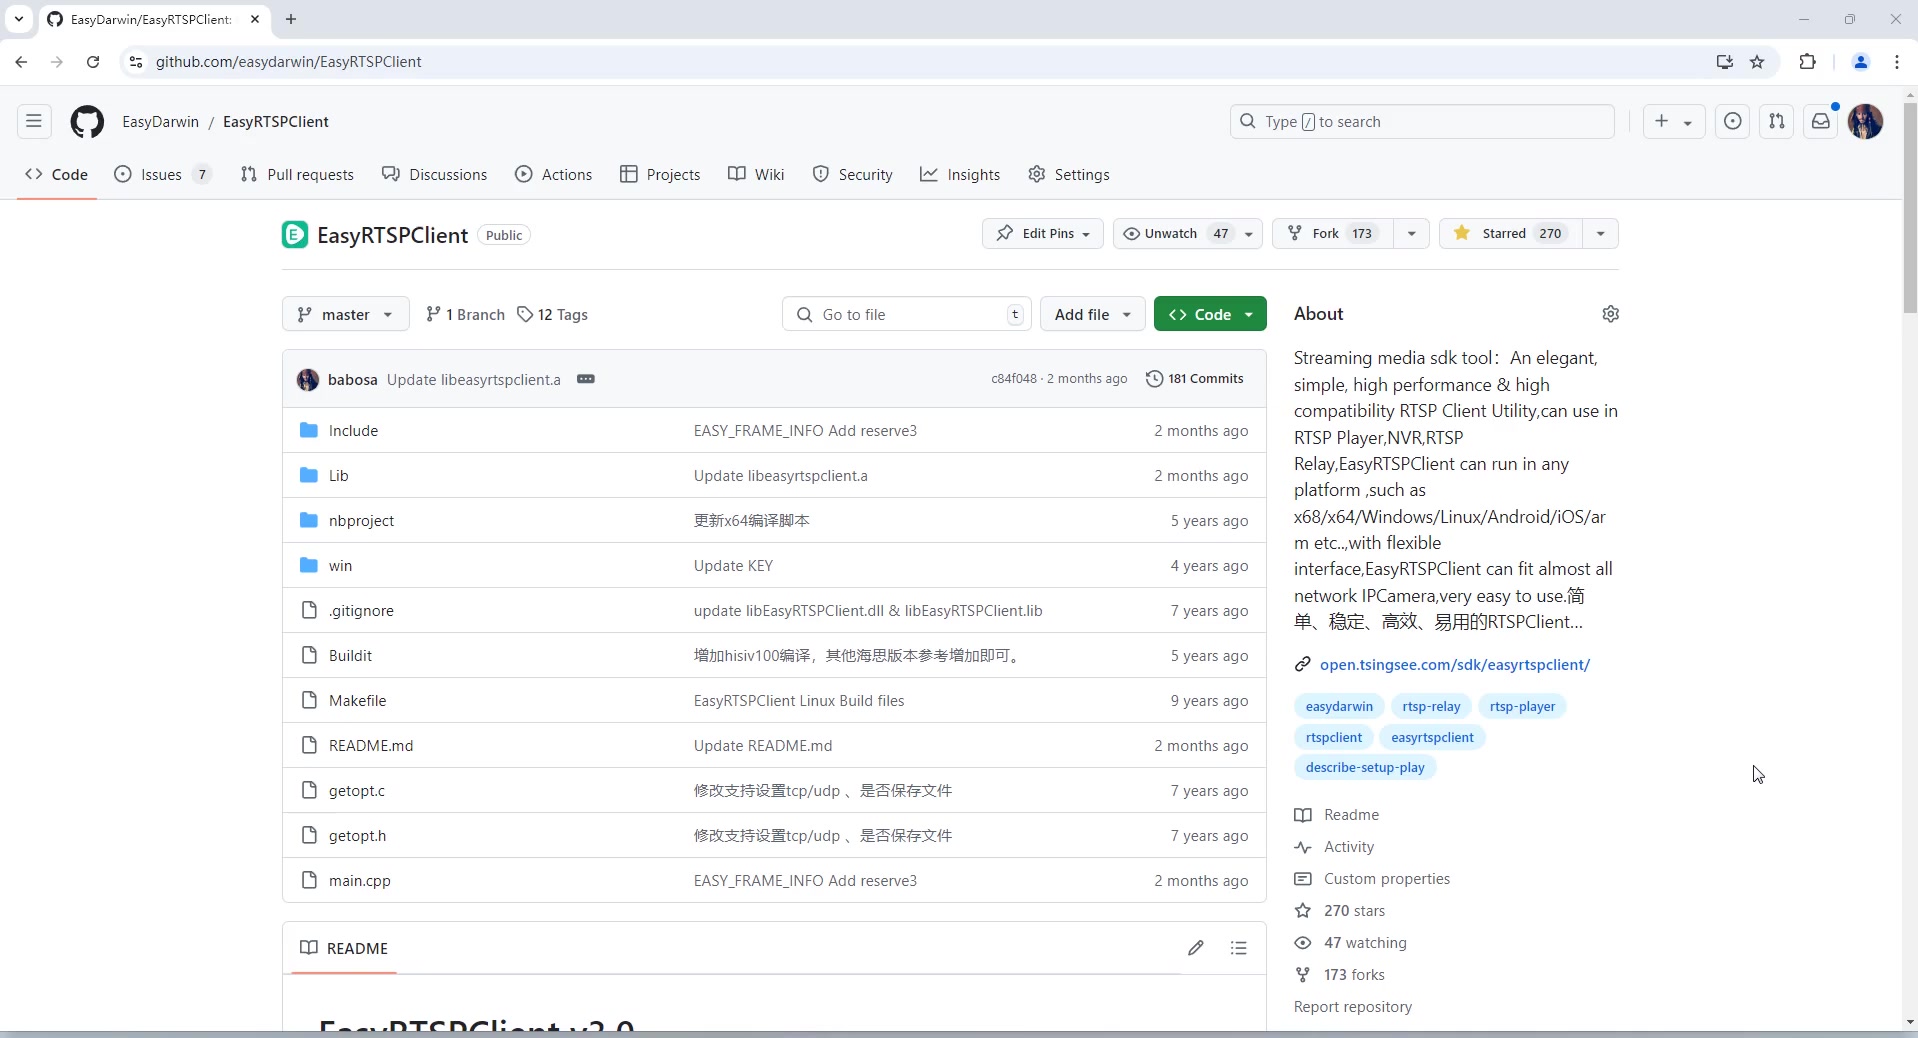Open the master branch dropdown
The width and height of the screenshot is (1918, 1038).
pyautogui.click(x=345, y=314)
